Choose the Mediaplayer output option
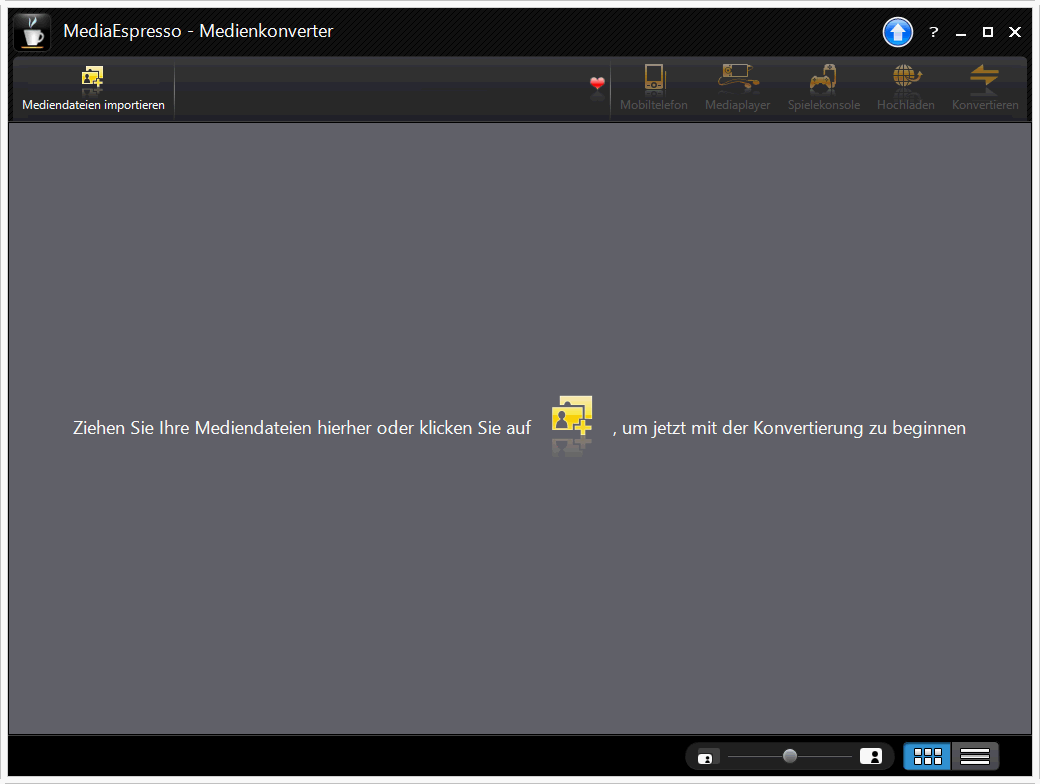 tap(738, 88)
